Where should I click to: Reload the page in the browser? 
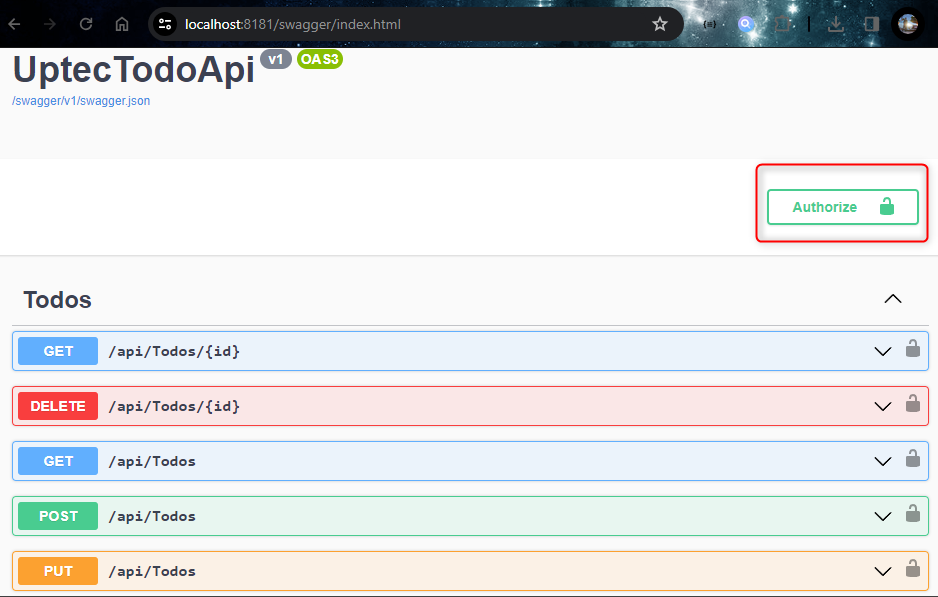(86, 24)
